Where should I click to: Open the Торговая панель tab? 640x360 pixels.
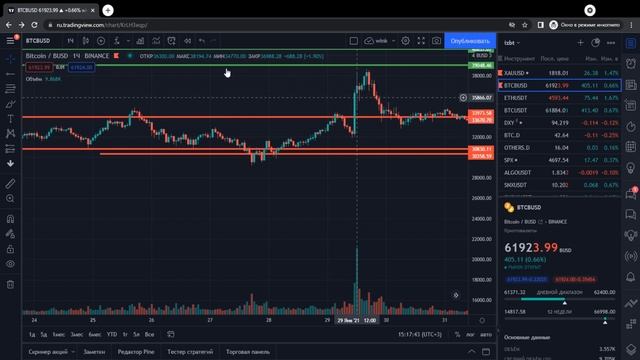[x=248, y=351]
